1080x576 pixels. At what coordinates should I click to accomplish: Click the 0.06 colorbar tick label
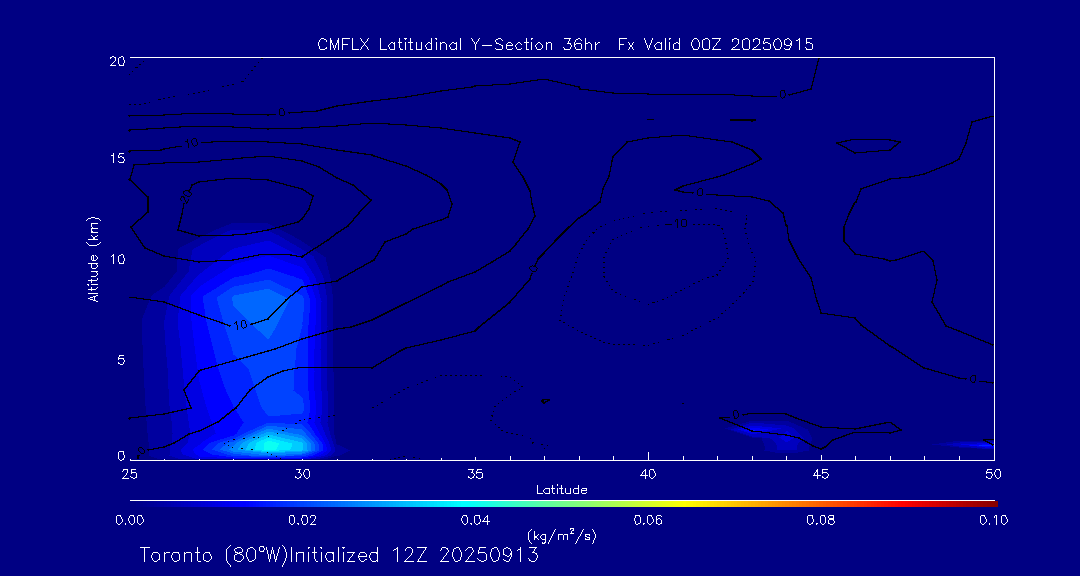648,520
